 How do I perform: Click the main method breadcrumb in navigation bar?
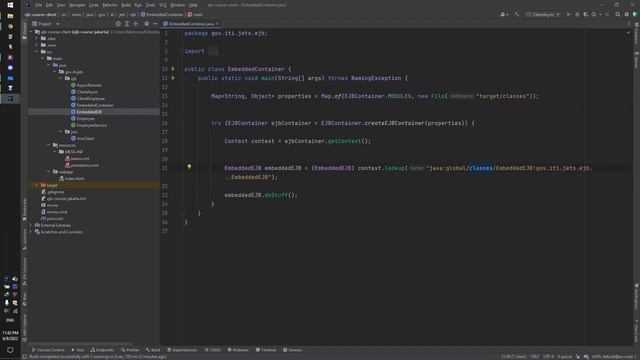click(195, 14)
